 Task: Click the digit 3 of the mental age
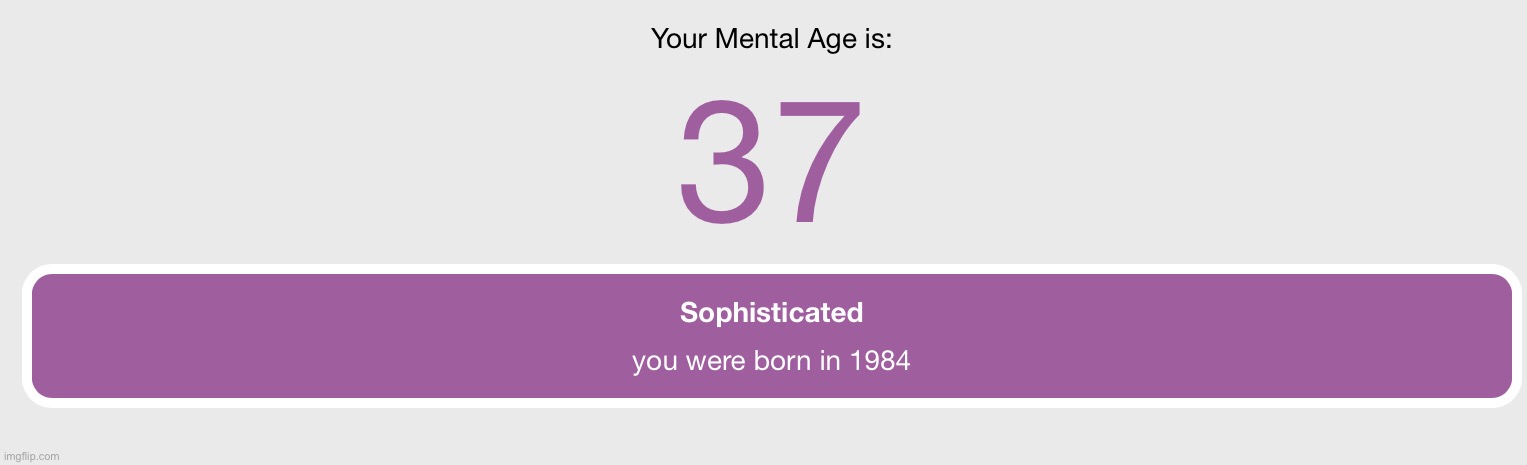coord(723,162)
